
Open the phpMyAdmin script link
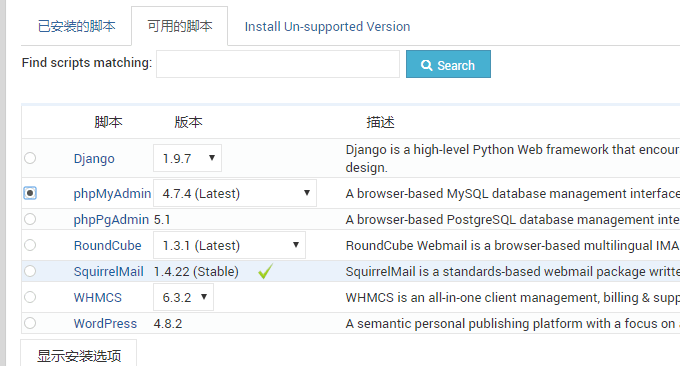[x=112, y=193]
